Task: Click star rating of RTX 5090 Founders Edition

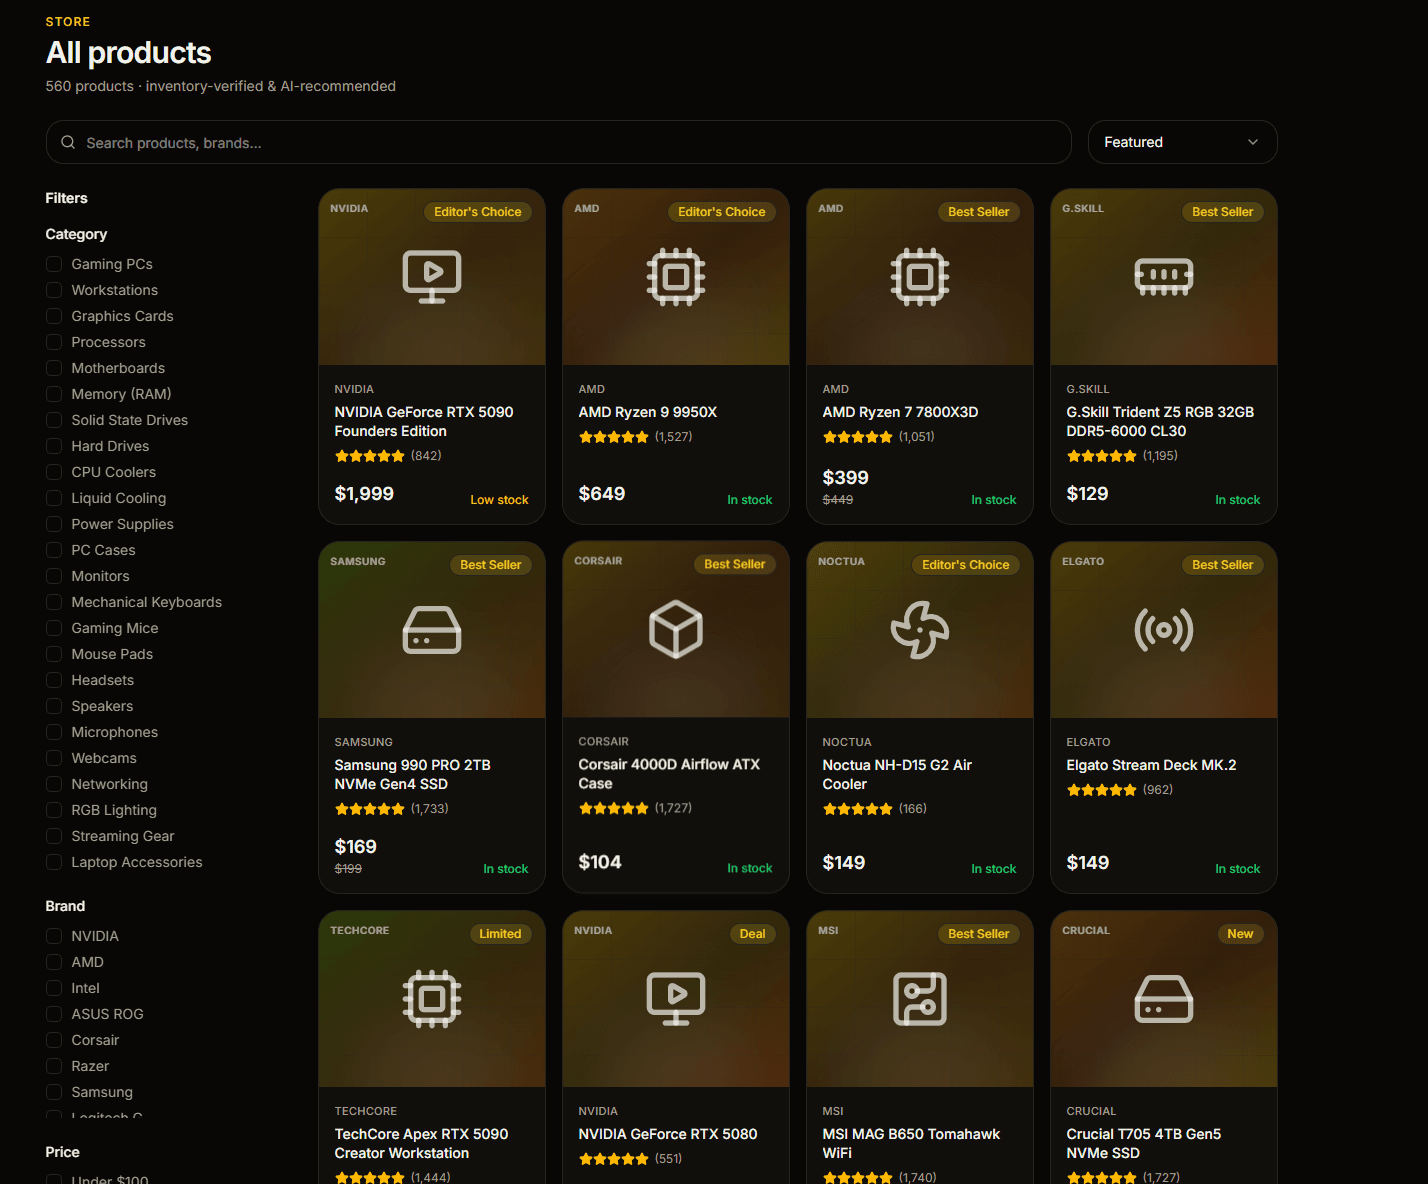Action: point(370,456)
